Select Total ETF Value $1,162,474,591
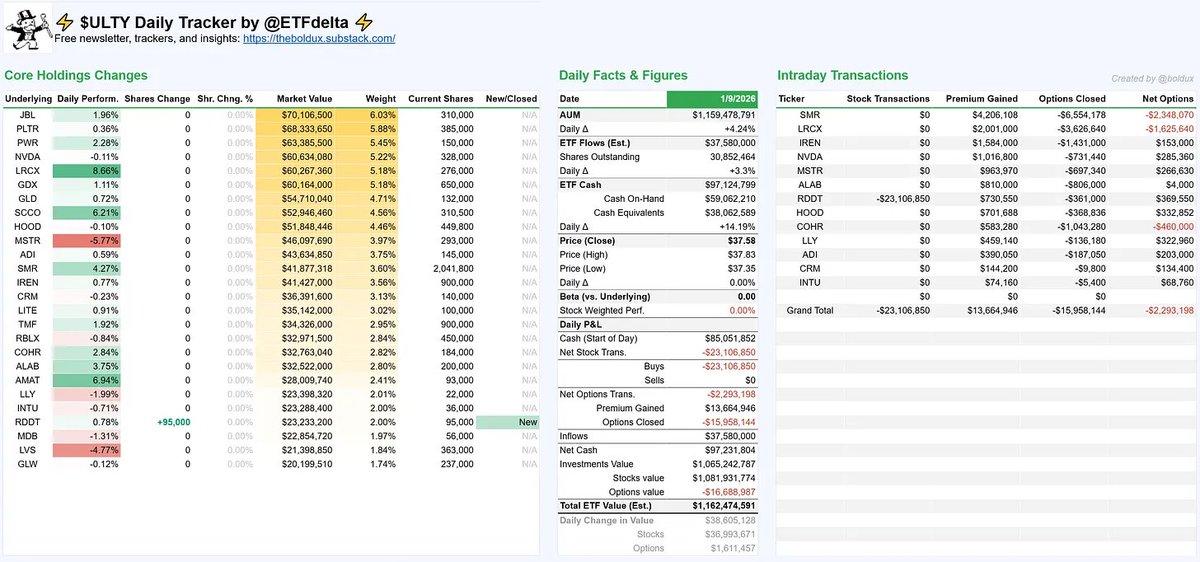This screenshot has height=562, width=1200. (726, 507)
